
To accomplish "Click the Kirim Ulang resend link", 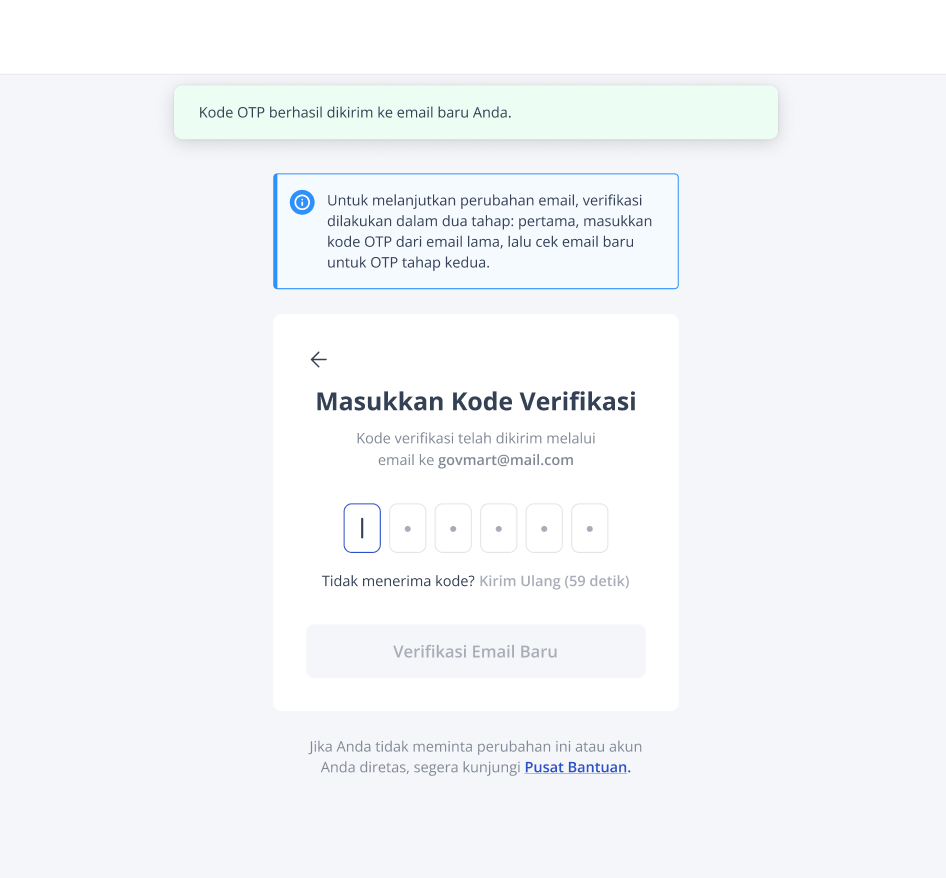I will (520, 581).
